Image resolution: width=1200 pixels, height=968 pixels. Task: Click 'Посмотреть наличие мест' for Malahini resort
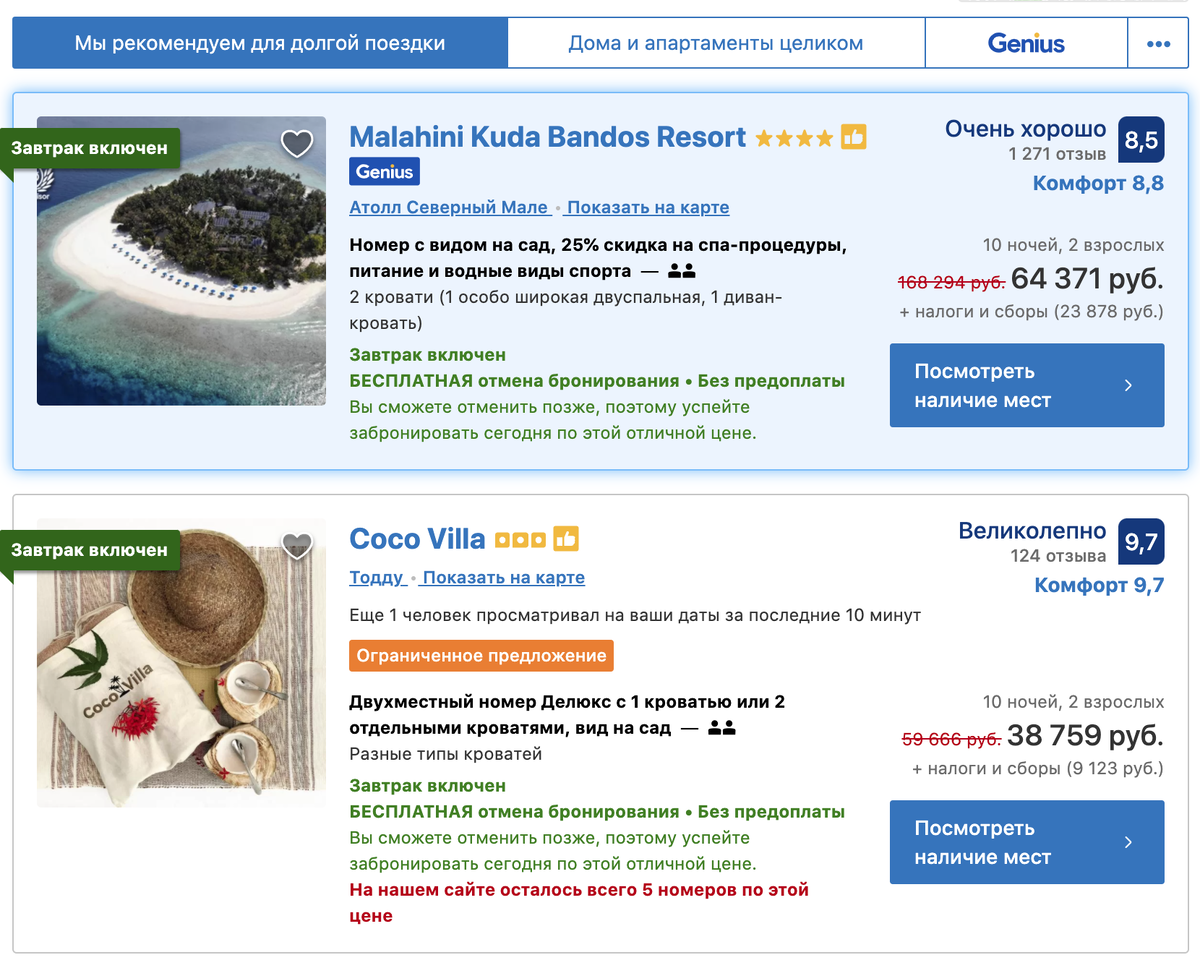1027,386
